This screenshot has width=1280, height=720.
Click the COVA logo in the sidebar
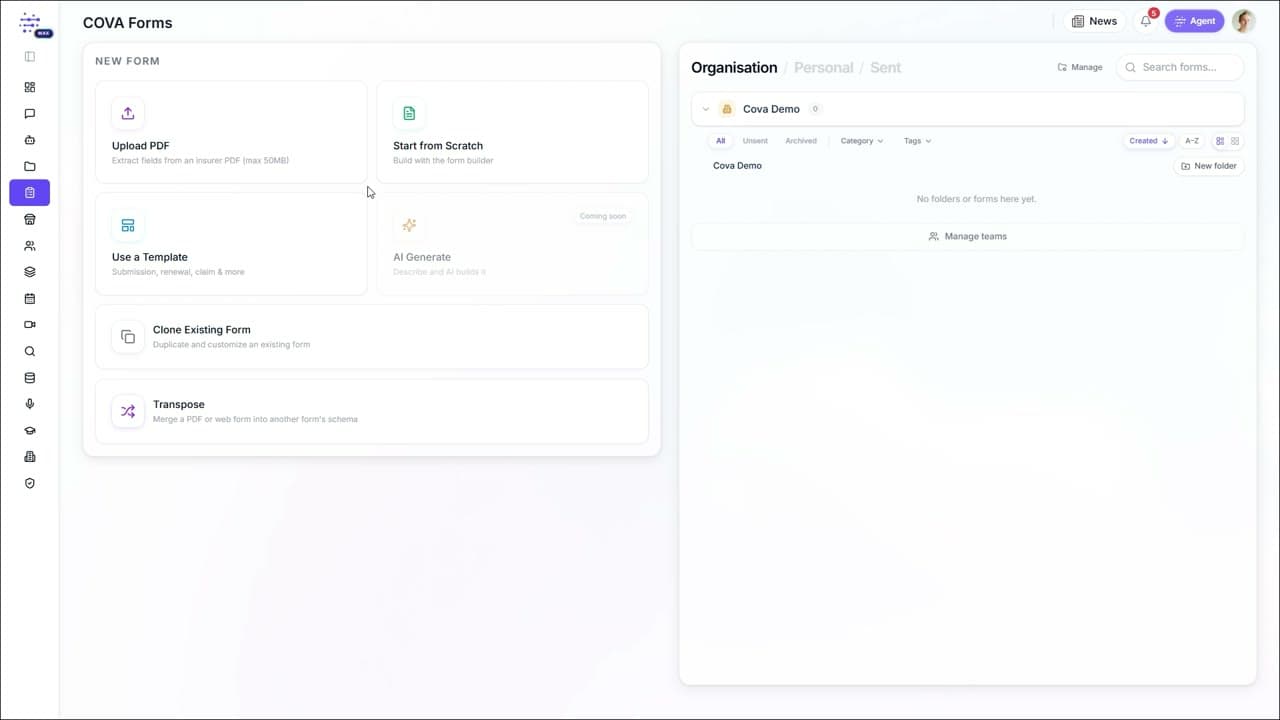tap(33, 24)
